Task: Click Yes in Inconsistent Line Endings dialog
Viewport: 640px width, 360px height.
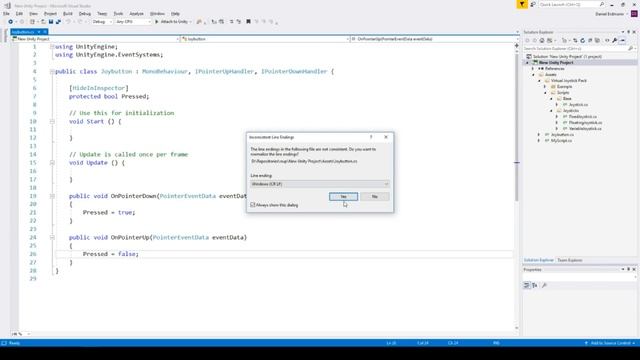Action: coord(343,197)
